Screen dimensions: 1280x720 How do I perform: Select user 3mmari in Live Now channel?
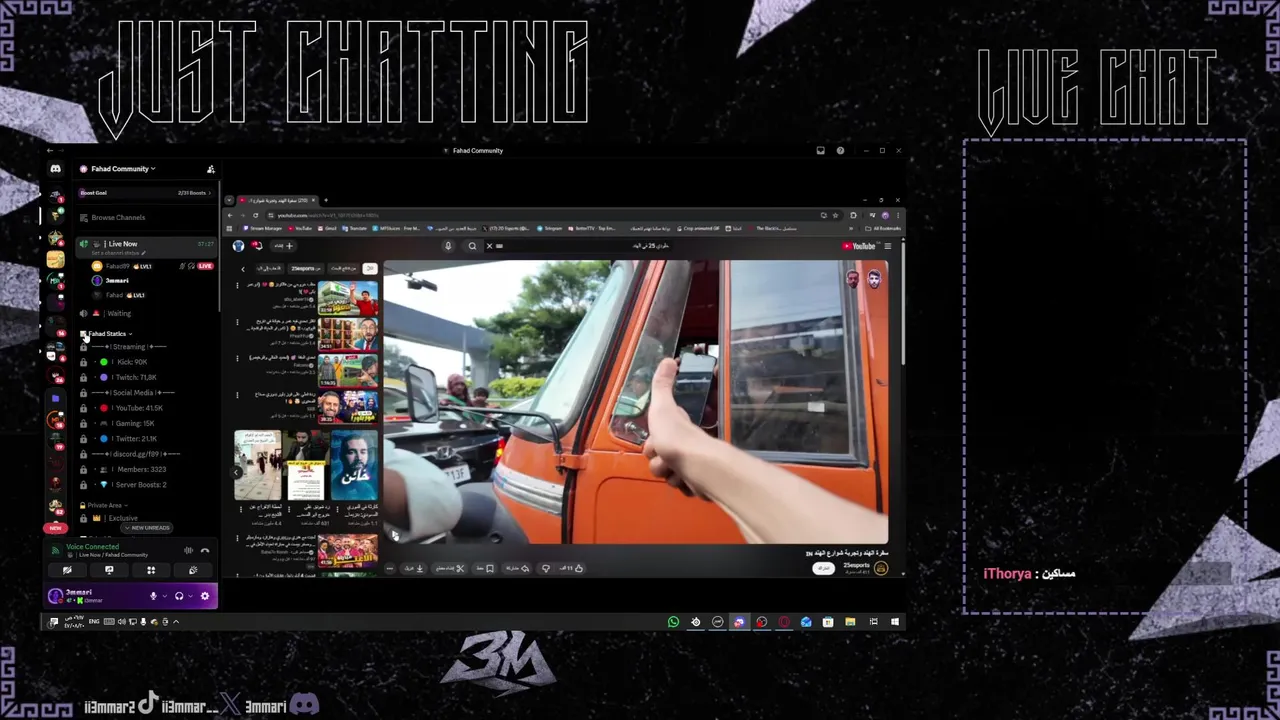pyautogui.click(x=117, y=281)
